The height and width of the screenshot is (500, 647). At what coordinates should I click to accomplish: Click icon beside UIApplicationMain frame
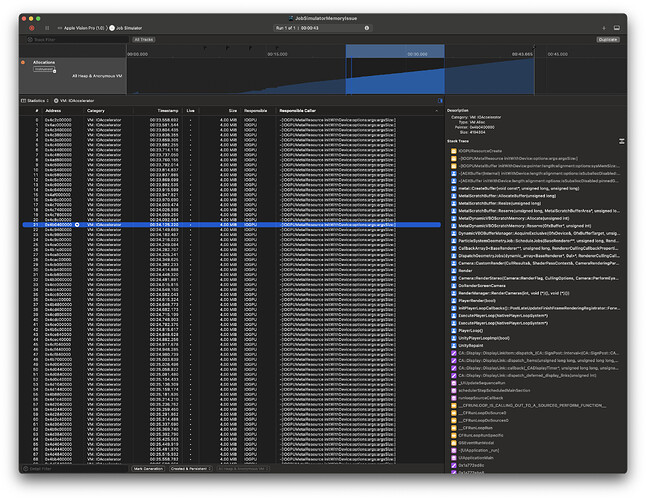[453, 458]
